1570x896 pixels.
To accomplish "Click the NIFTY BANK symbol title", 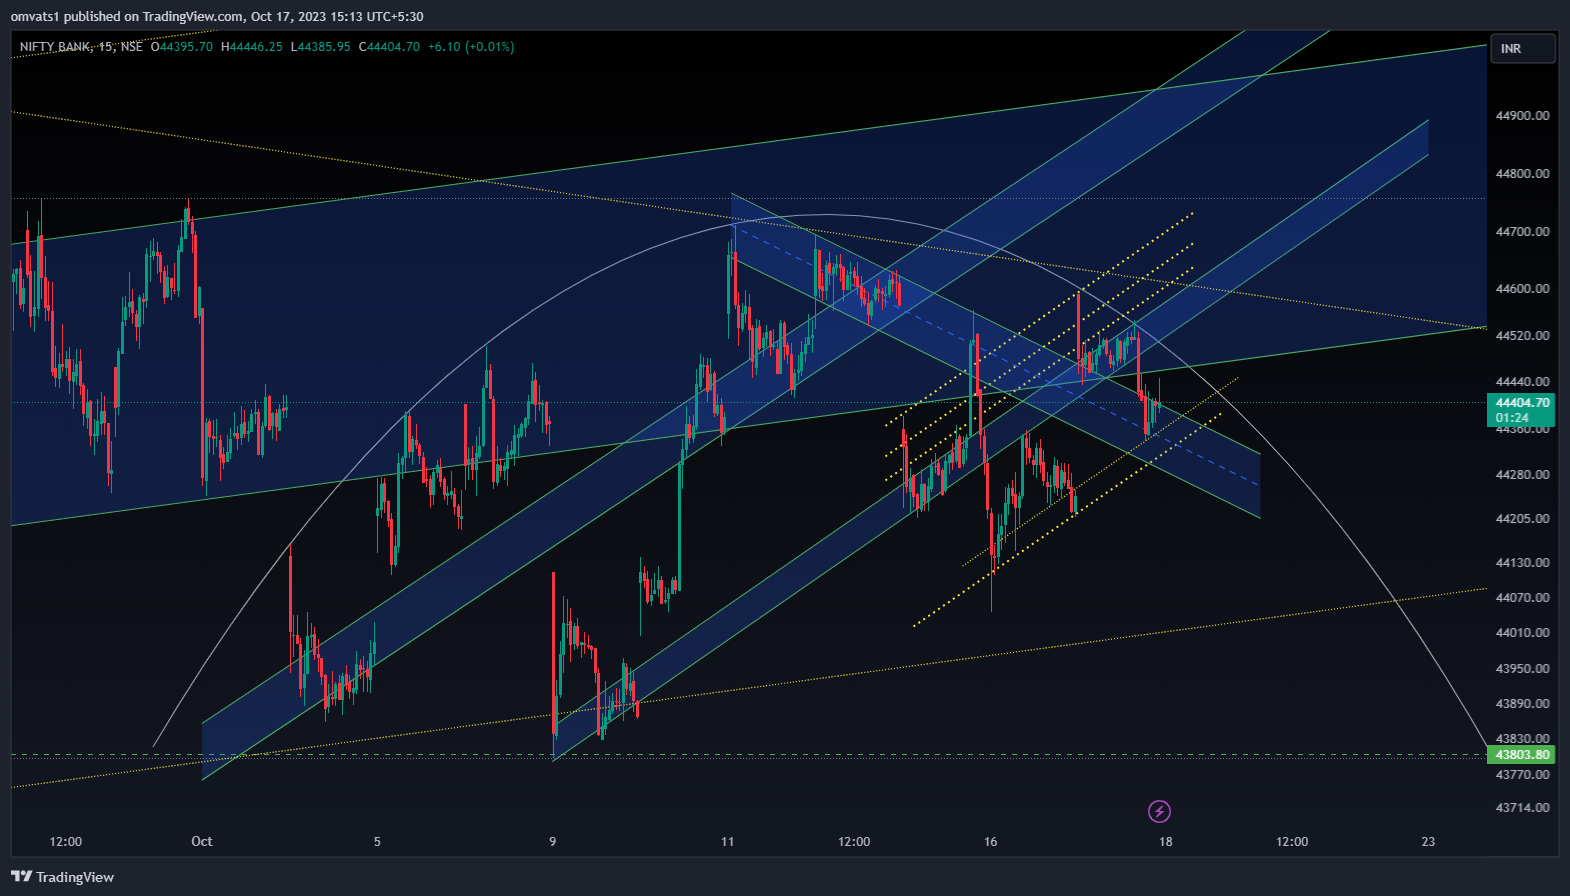I will pos(55,47).
